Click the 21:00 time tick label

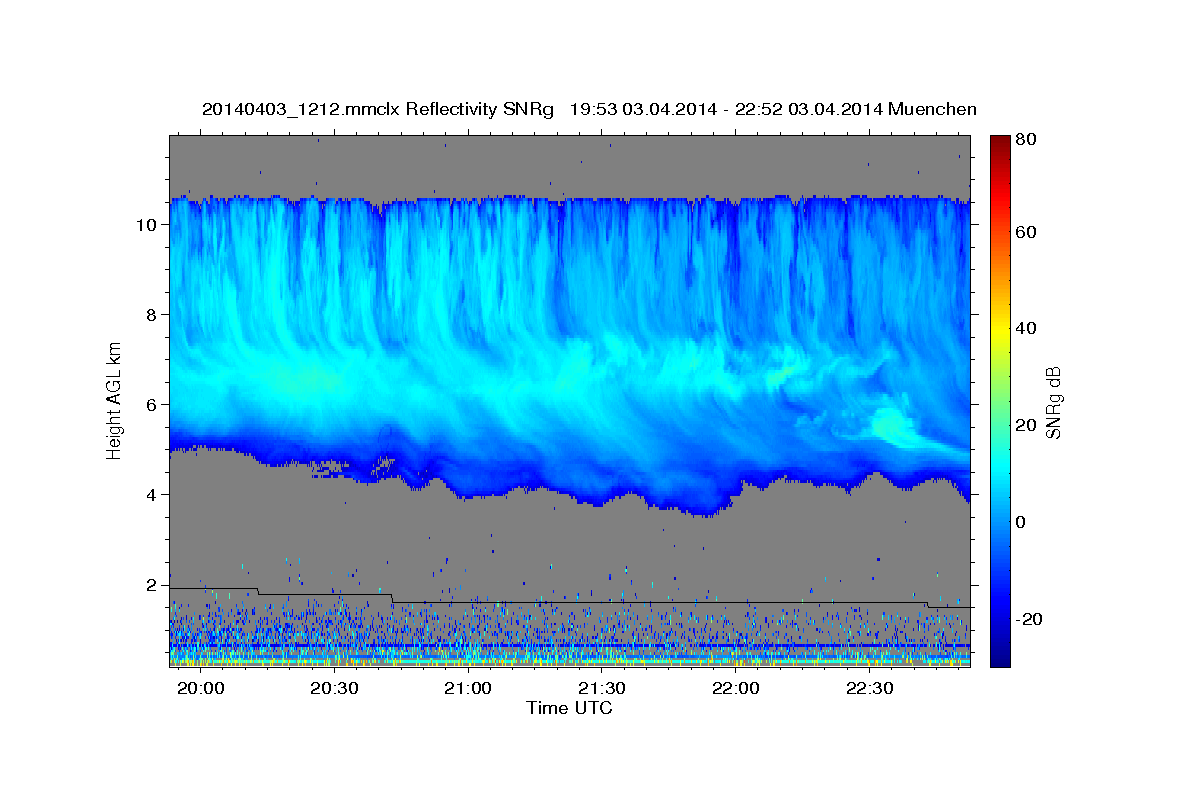pos(468,689)
